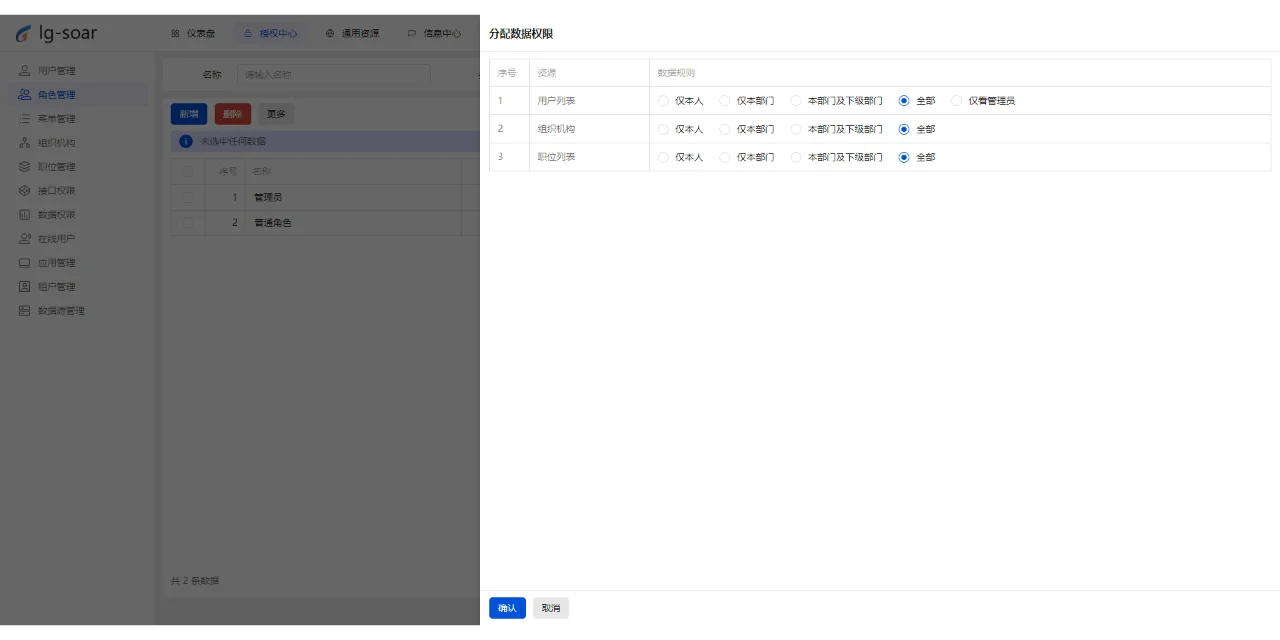Click the 确认 confirm button
This screenshot has height=640, width=1280.
tap(507, 608)
